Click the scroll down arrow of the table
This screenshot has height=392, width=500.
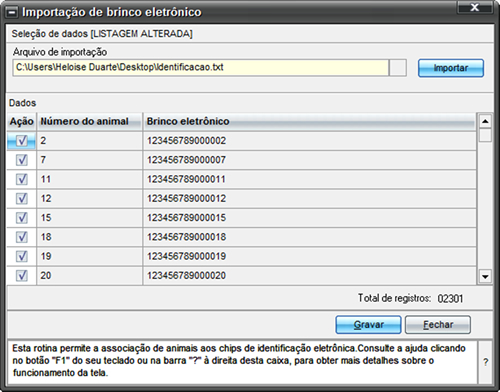click(x=485, y=276)
